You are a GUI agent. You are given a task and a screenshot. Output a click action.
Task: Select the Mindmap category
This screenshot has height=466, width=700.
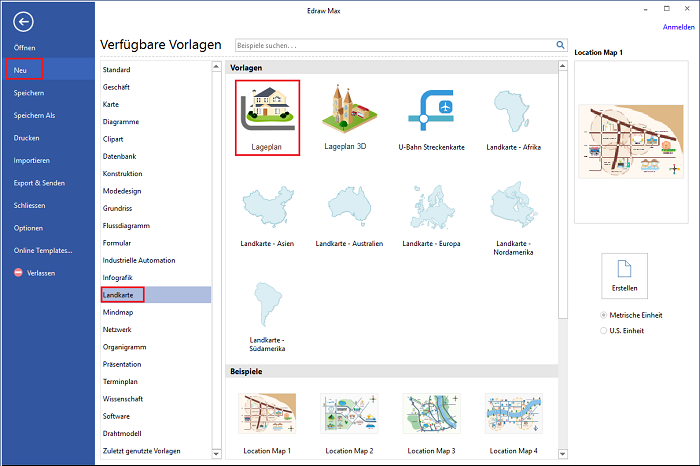(x=118, y=312)
